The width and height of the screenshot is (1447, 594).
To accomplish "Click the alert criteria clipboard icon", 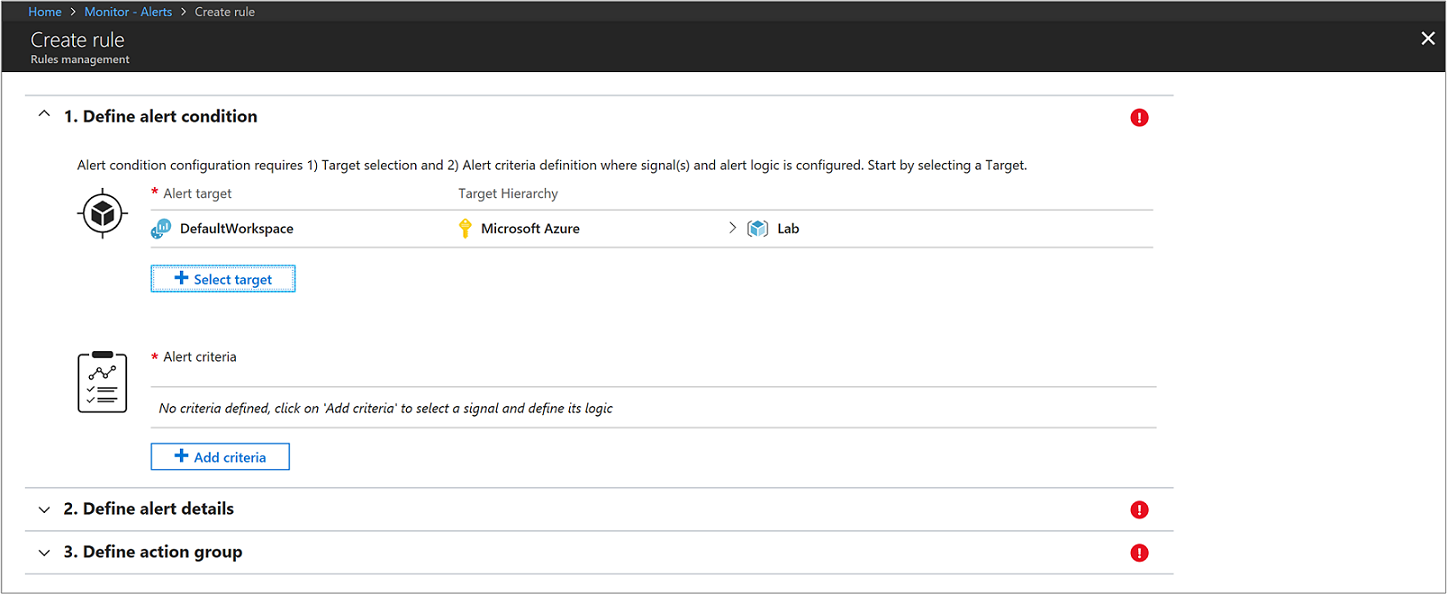I will 102,382.
